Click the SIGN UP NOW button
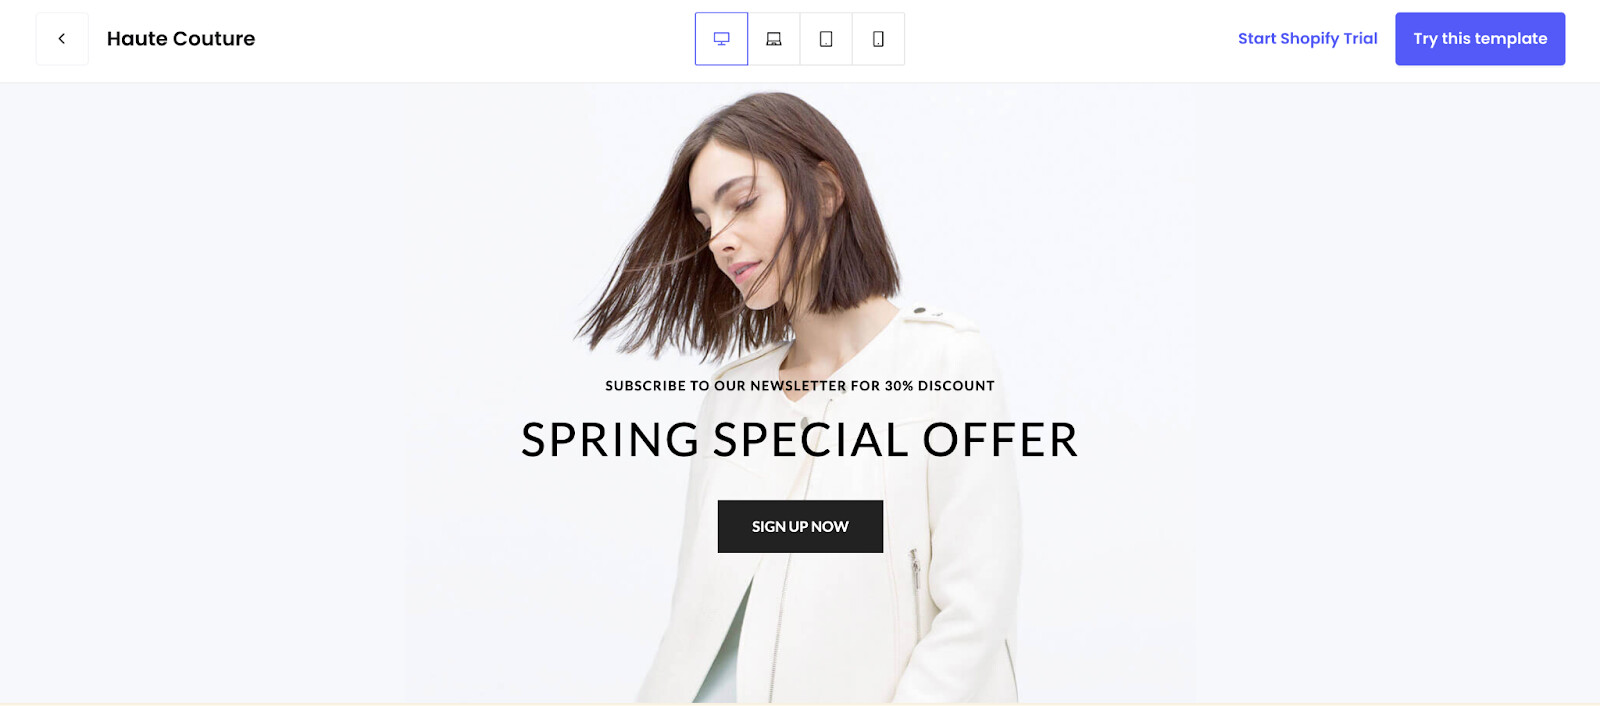Screen dimensions: 1600x706 800,526
